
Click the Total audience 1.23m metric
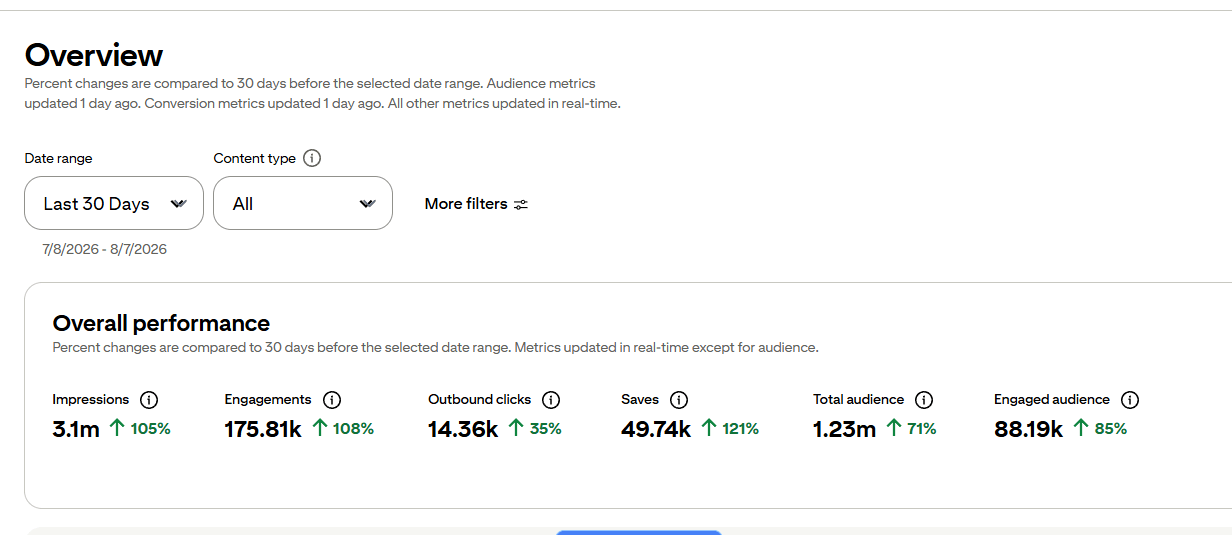tap(845, 429)
